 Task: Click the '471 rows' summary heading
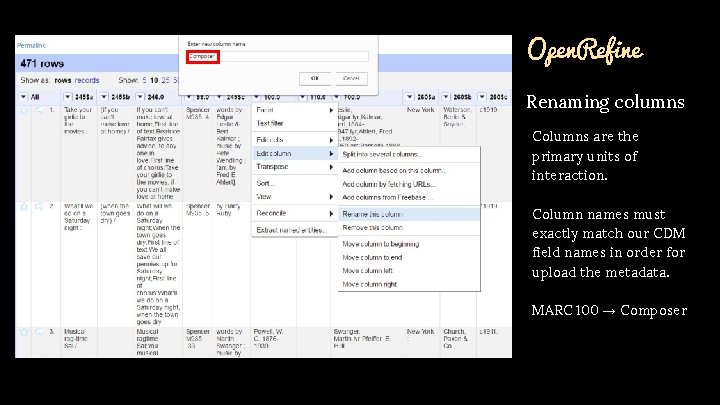click(42, 63)
